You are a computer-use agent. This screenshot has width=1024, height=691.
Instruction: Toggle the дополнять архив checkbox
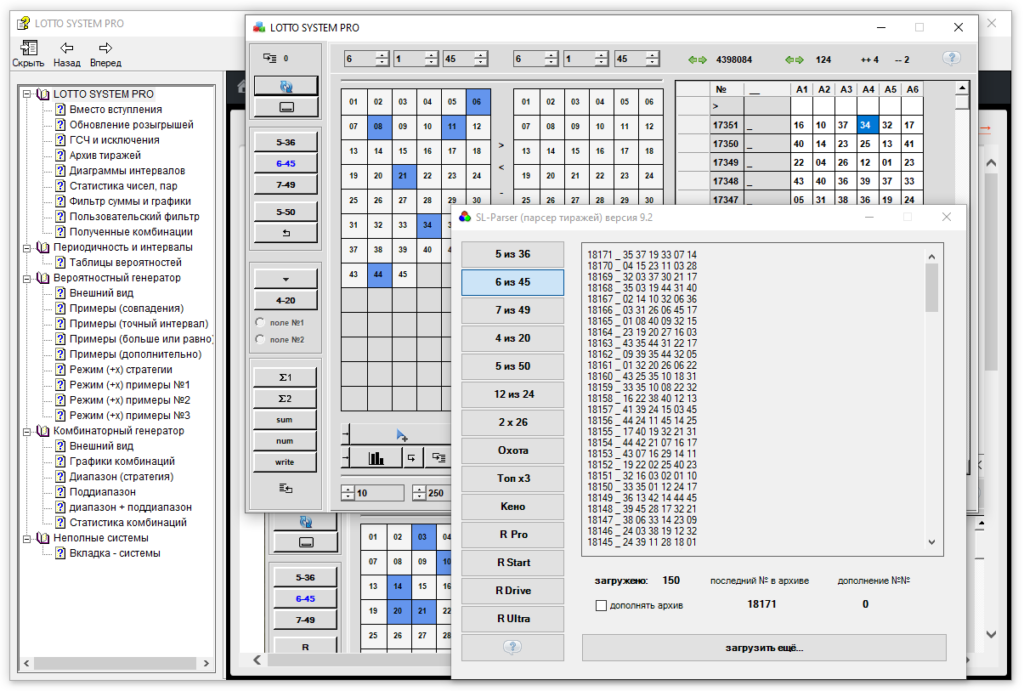pos(601,605)
